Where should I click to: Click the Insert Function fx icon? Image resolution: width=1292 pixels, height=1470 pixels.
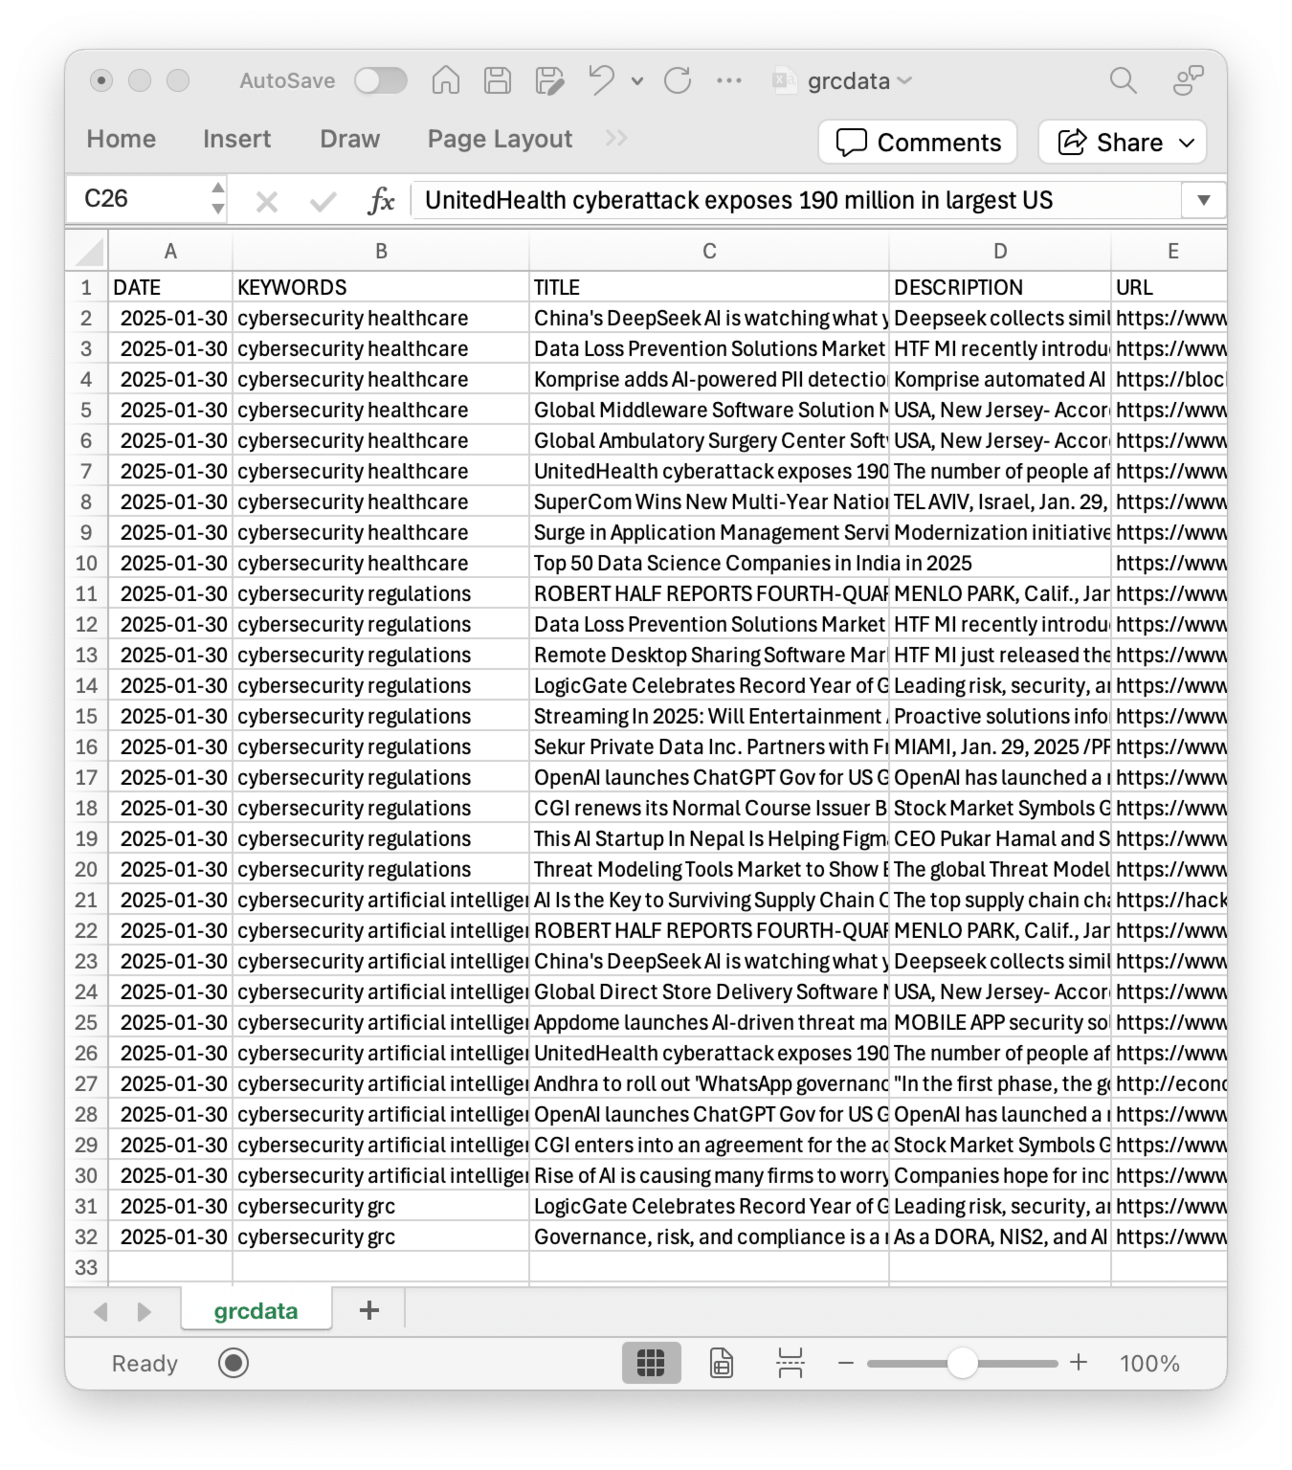pyautogui.click(x=381, y=201)
